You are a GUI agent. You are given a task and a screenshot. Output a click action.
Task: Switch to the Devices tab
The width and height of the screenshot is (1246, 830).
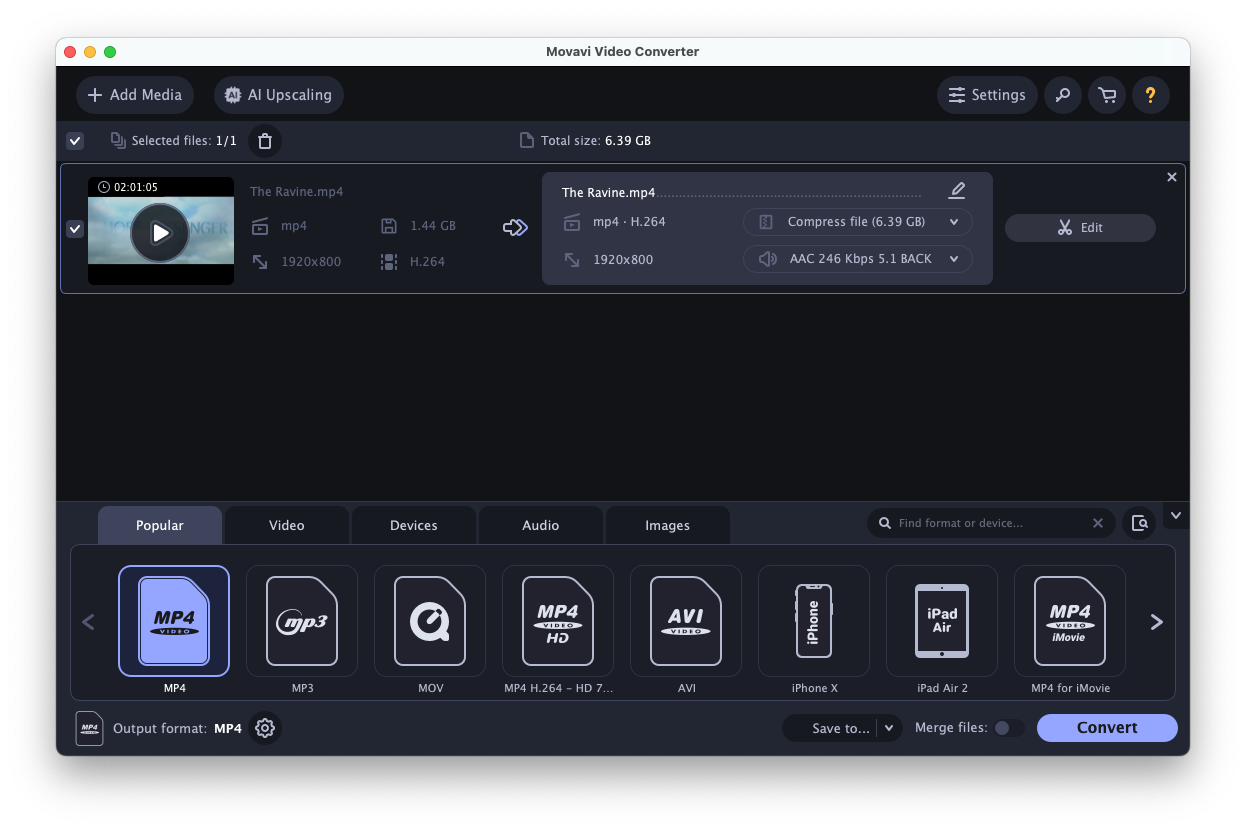tap(414, 525)
